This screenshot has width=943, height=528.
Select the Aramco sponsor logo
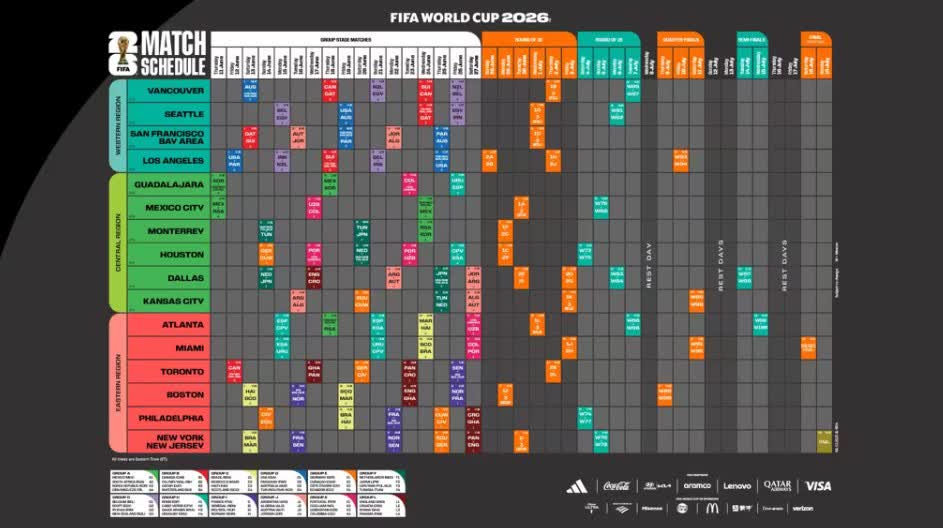697,486
